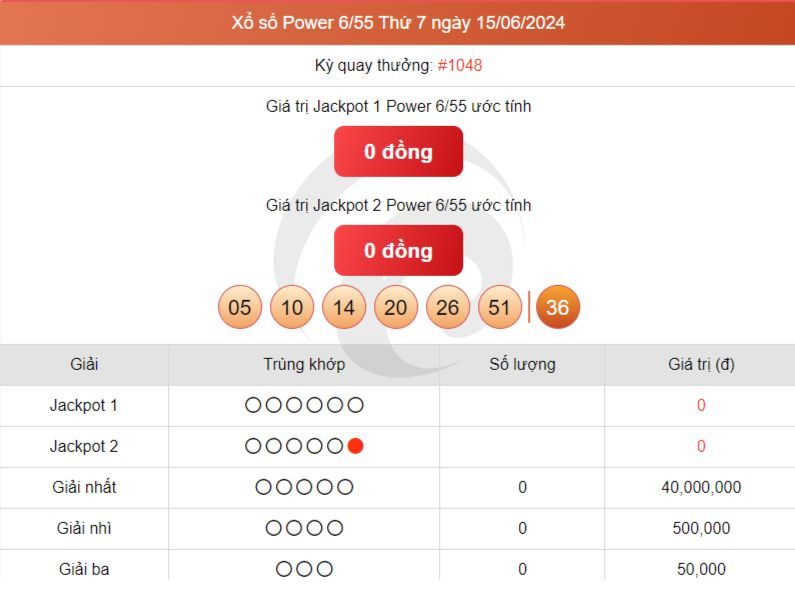Click the Giá trị (đ) column header

[x=701, y=364]
